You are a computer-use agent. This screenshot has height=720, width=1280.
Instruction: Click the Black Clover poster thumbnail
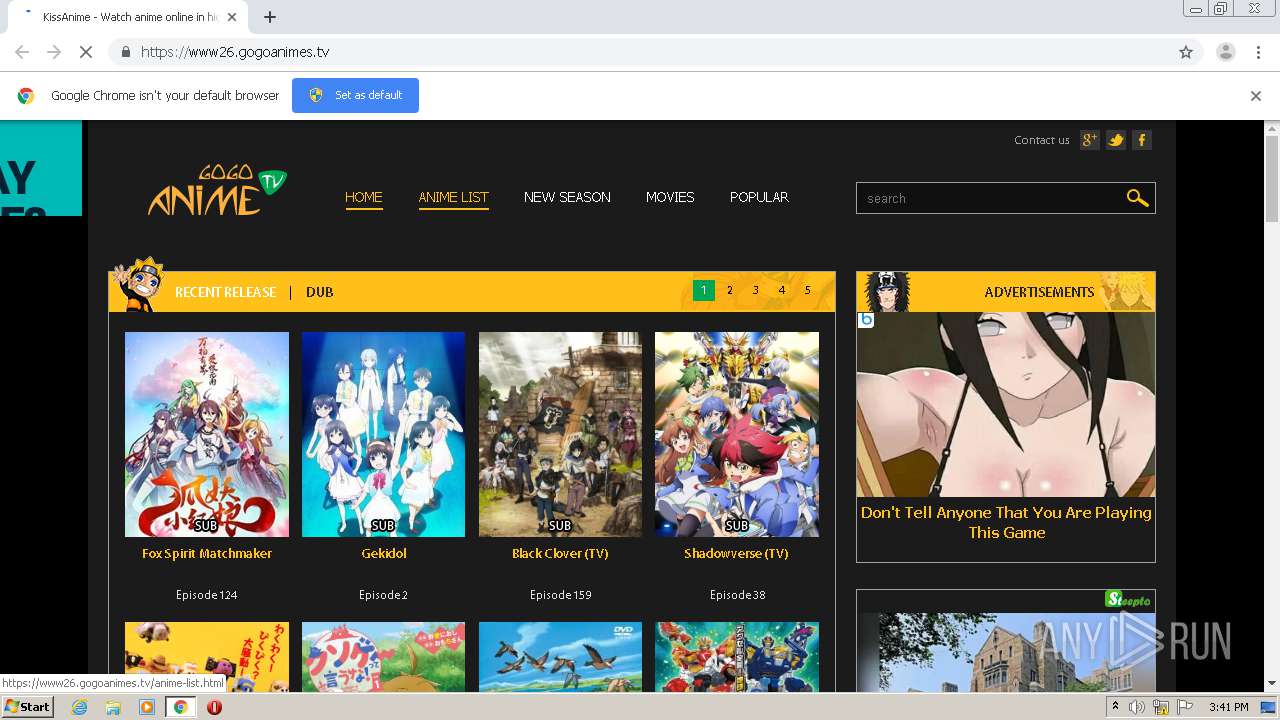click(560, 434)
